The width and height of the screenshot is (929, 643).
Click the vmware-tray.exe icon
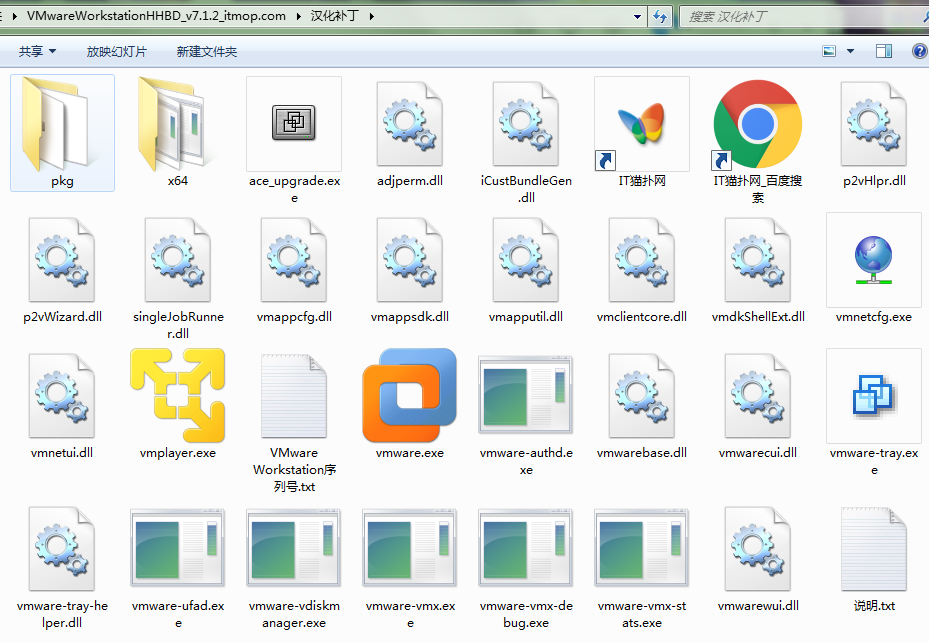point(873,395)
